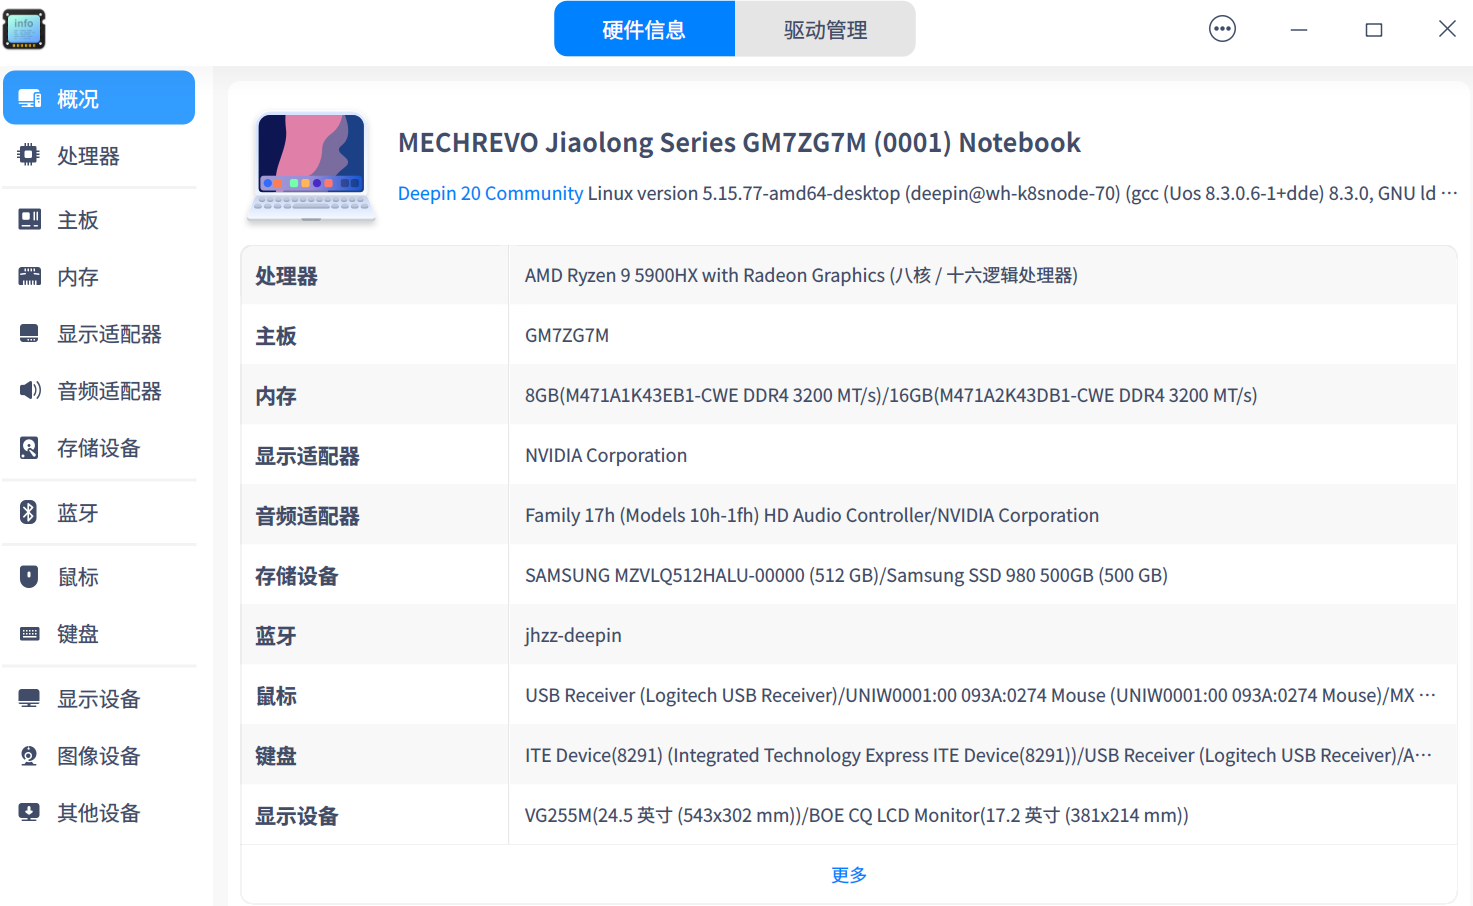Click the GM7ZG7M motherboard value
Image resolution: width=1473 pixels, height=906 pixels.
(x=567, y=335)
